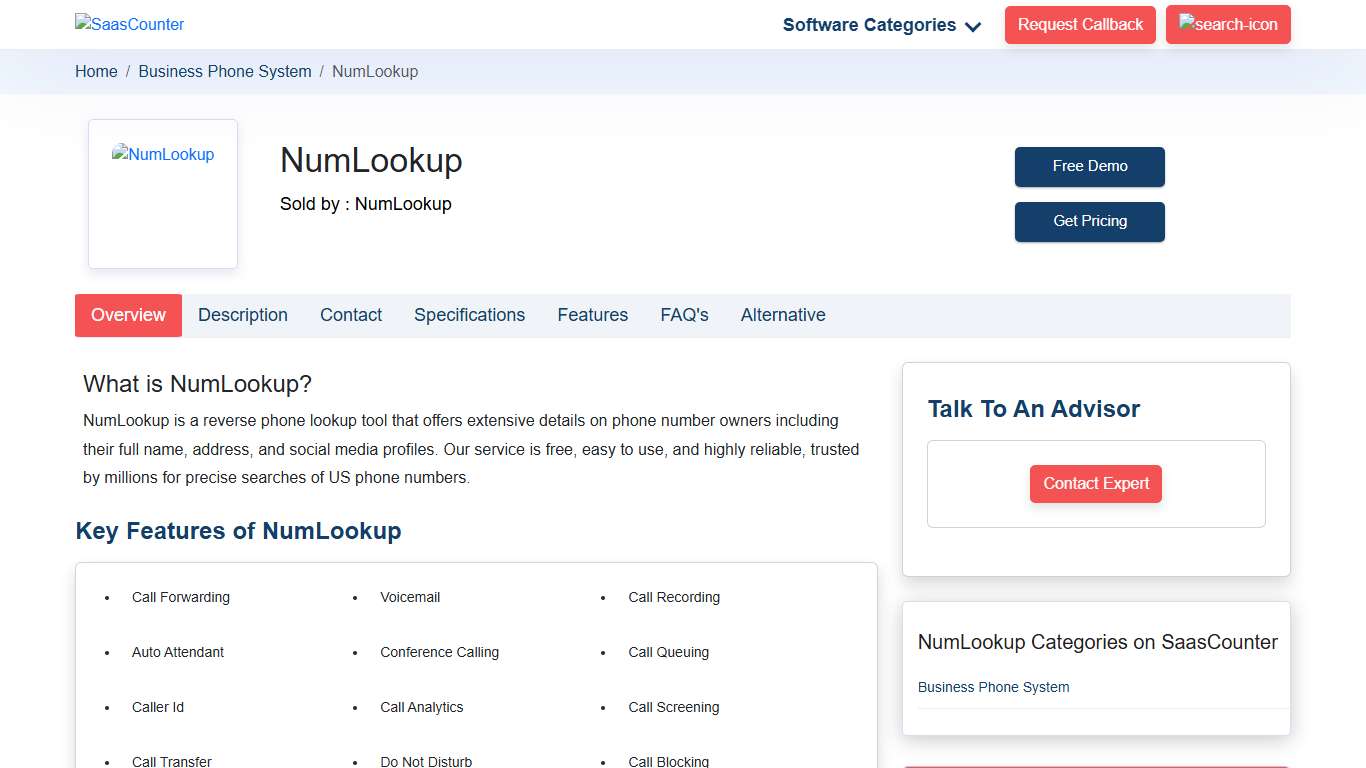Select the Overview tab
This screenshot has height=768, width=1366.
pyautogui.click(x=128, y=314)
